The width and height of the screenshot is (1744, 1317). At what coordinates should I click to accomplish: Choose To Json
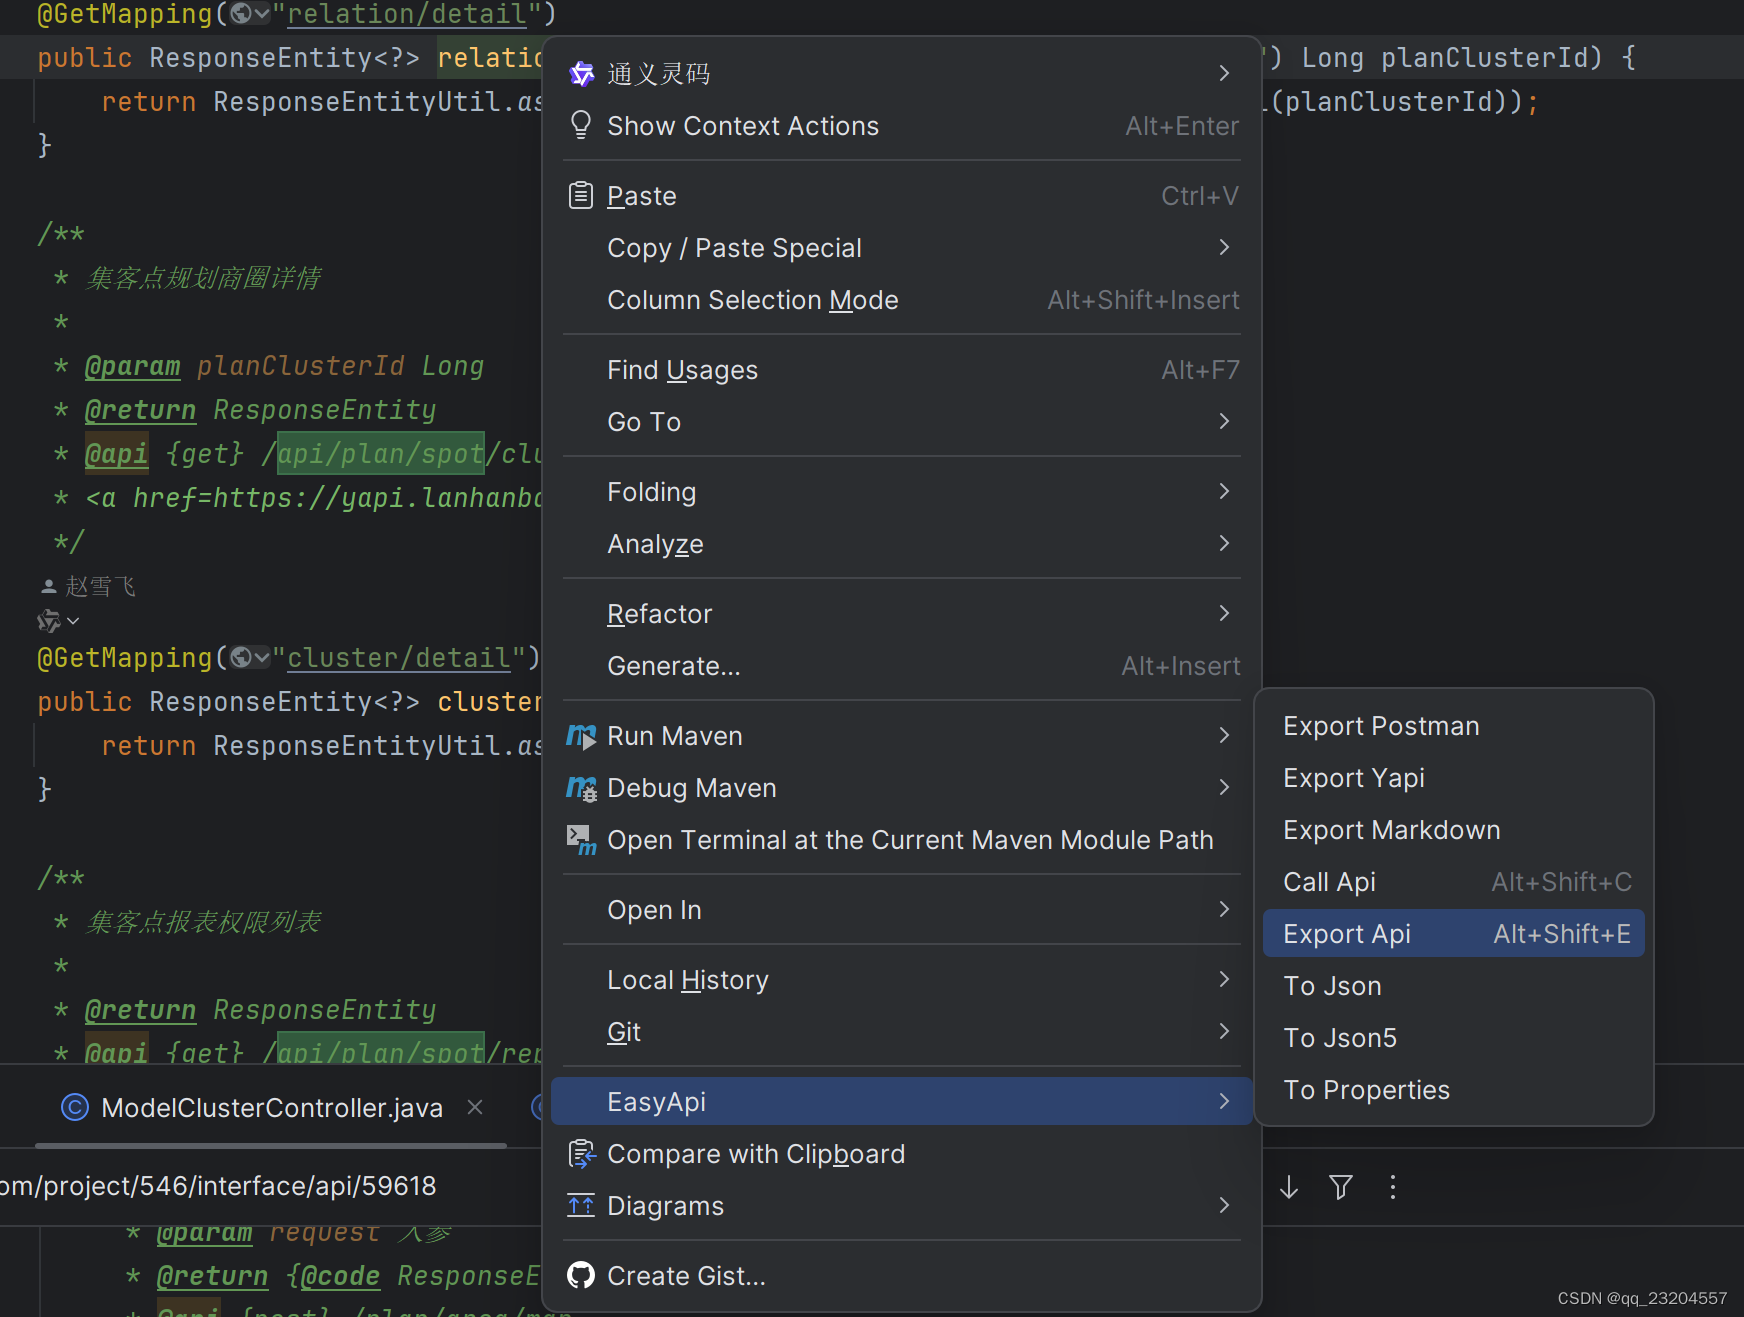point(1454,986)
